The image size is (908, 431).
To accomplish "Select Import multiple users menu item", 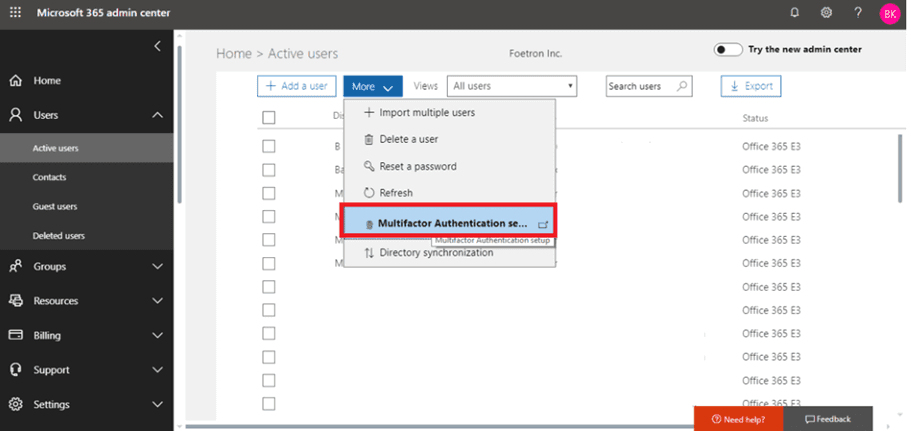I will click(449, 112).
